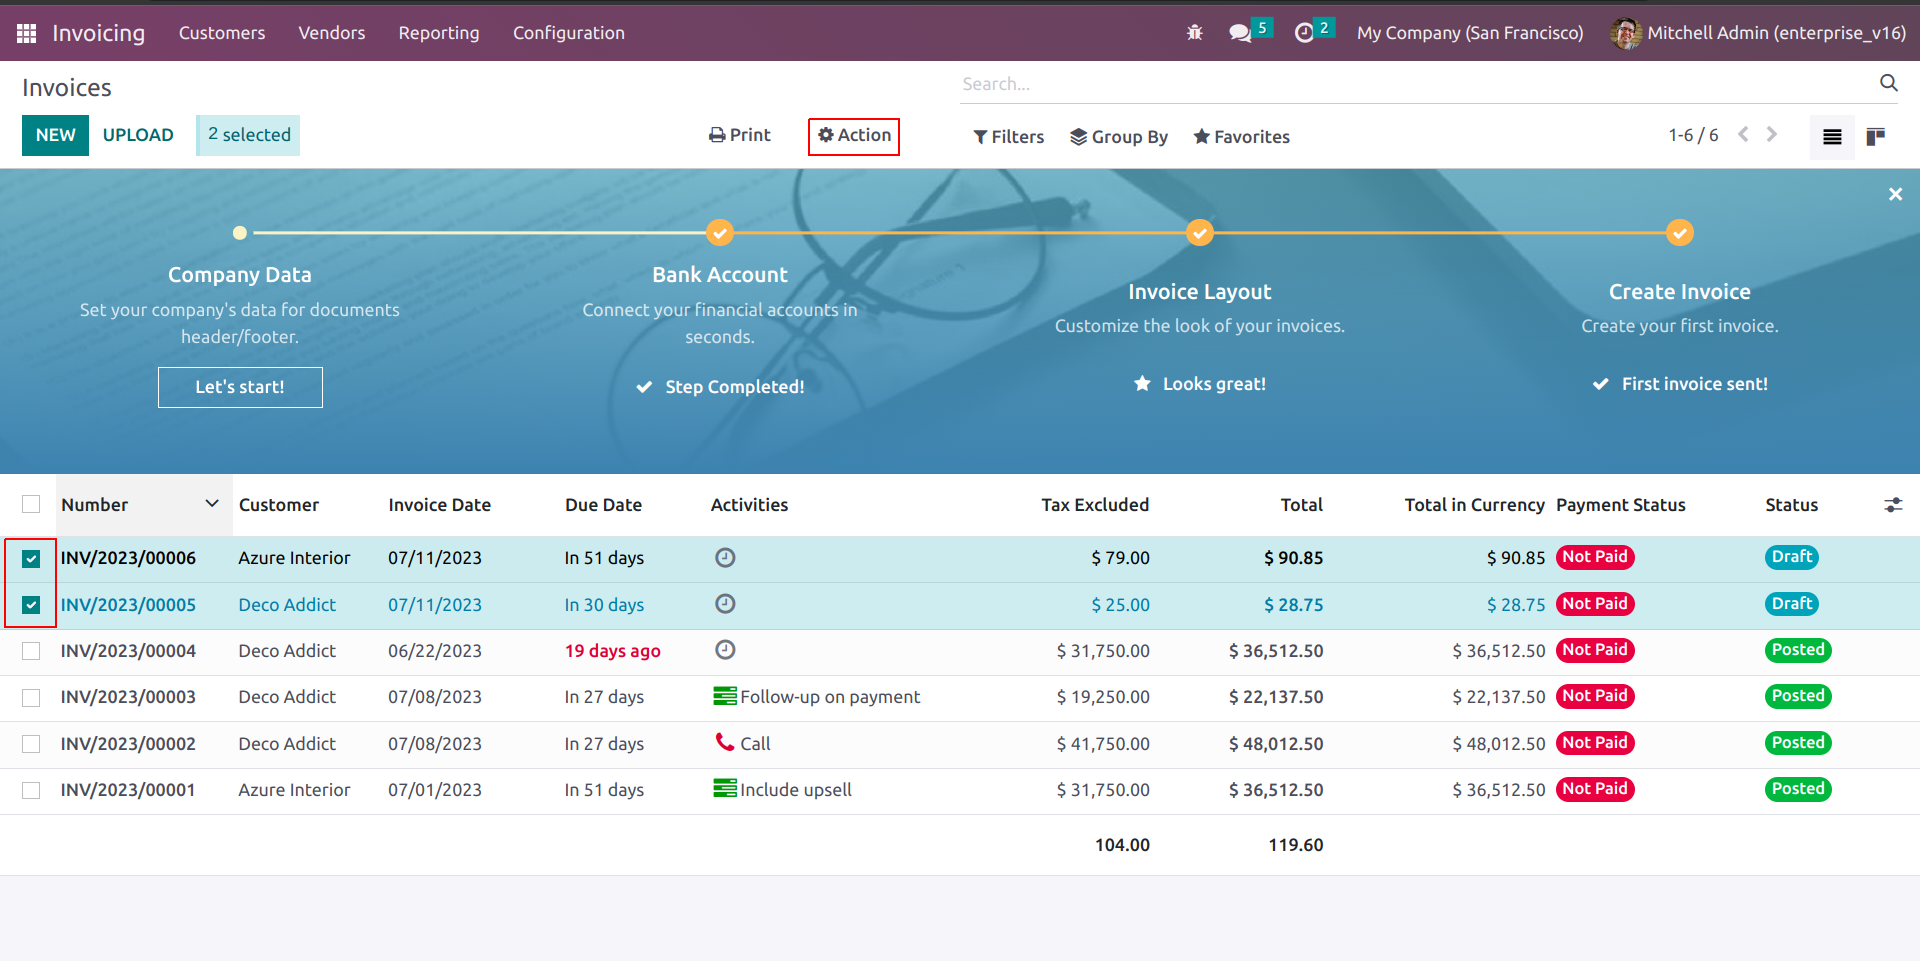Sort by Total column header
The height and width of the screenshot is (961, 1920).
[x=1301, y=505]
